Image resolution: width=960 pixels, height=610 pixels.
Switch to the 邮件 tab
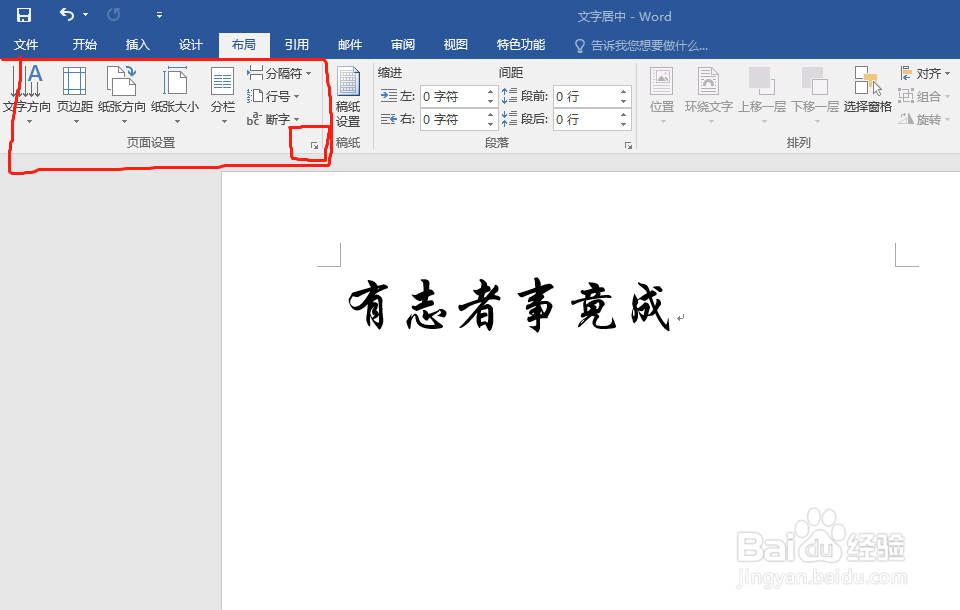point(350,45)
